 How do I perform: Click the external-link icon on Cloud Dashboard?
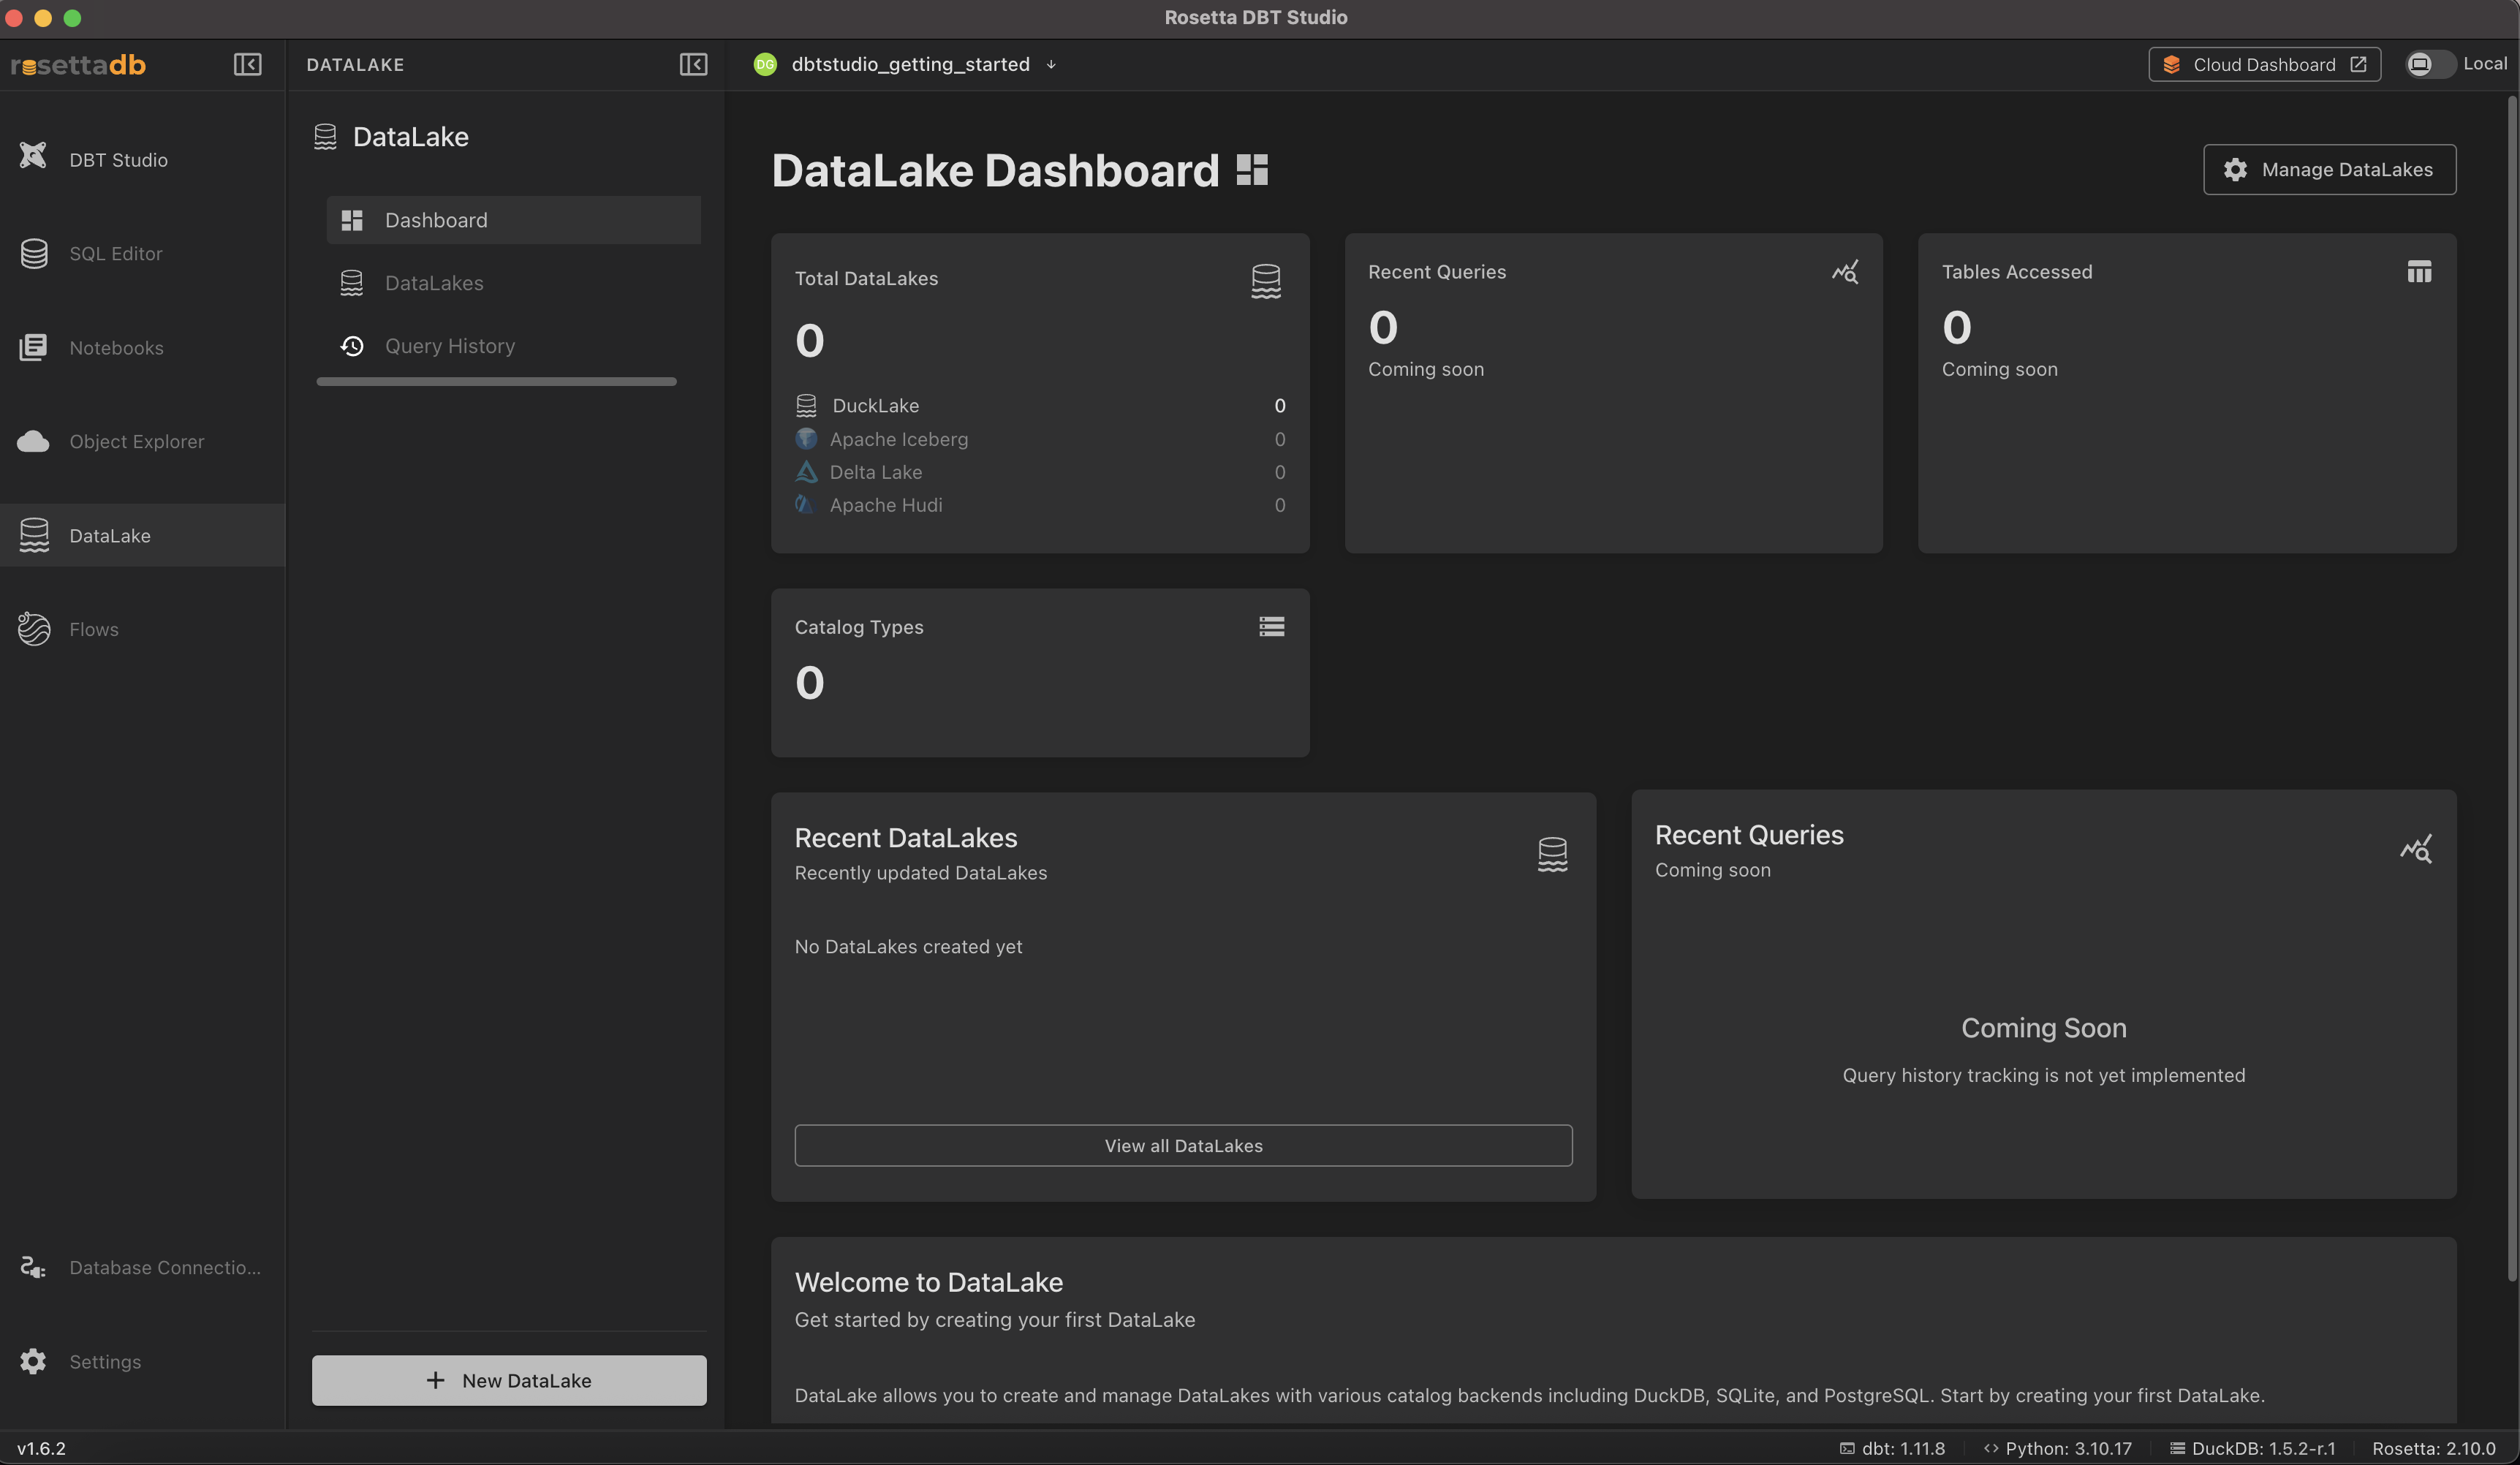click(x=2357, y=64)
